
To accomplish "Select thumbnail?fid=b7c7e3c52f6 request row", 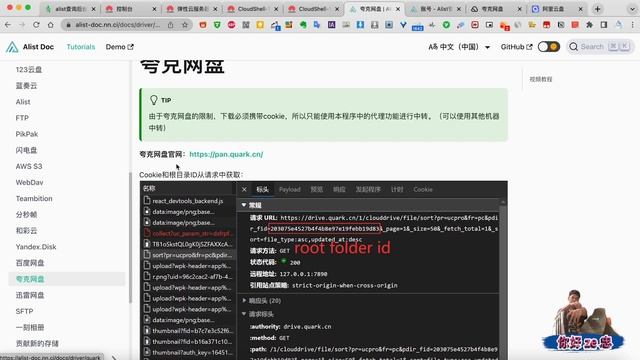I will [x=188, y=331].
